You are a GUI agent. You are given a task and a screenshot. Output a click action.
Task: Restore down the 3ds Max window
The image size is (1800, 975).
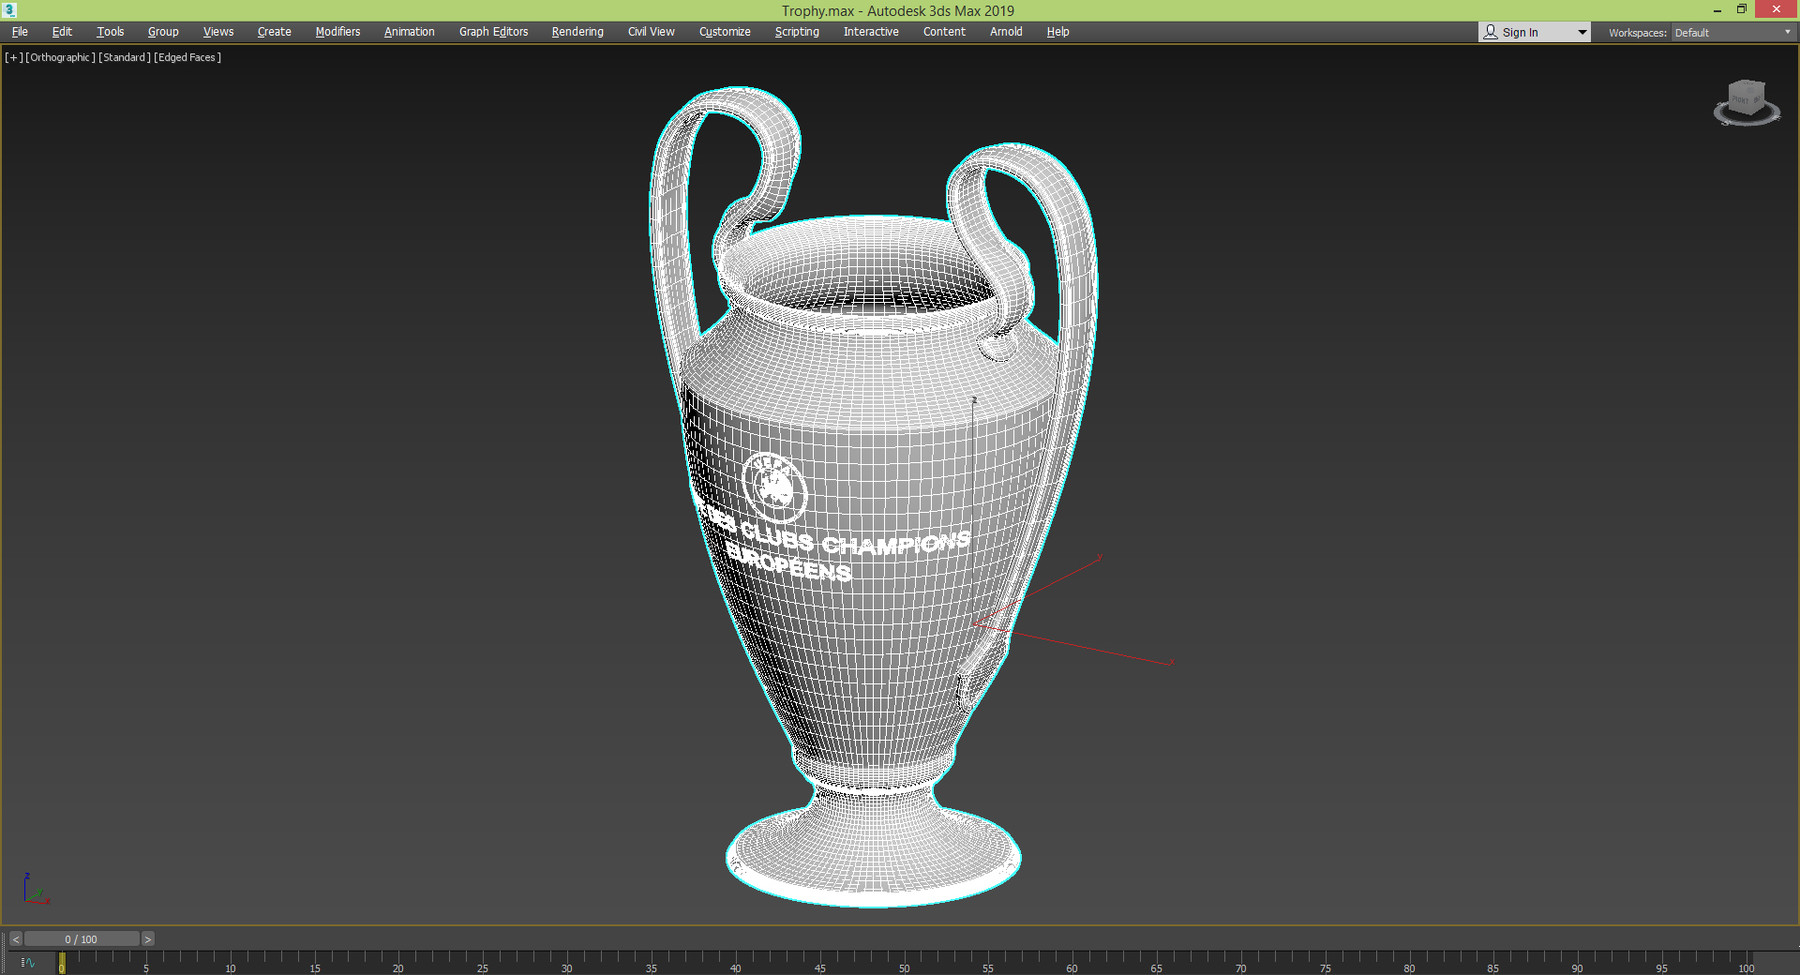1741,9
